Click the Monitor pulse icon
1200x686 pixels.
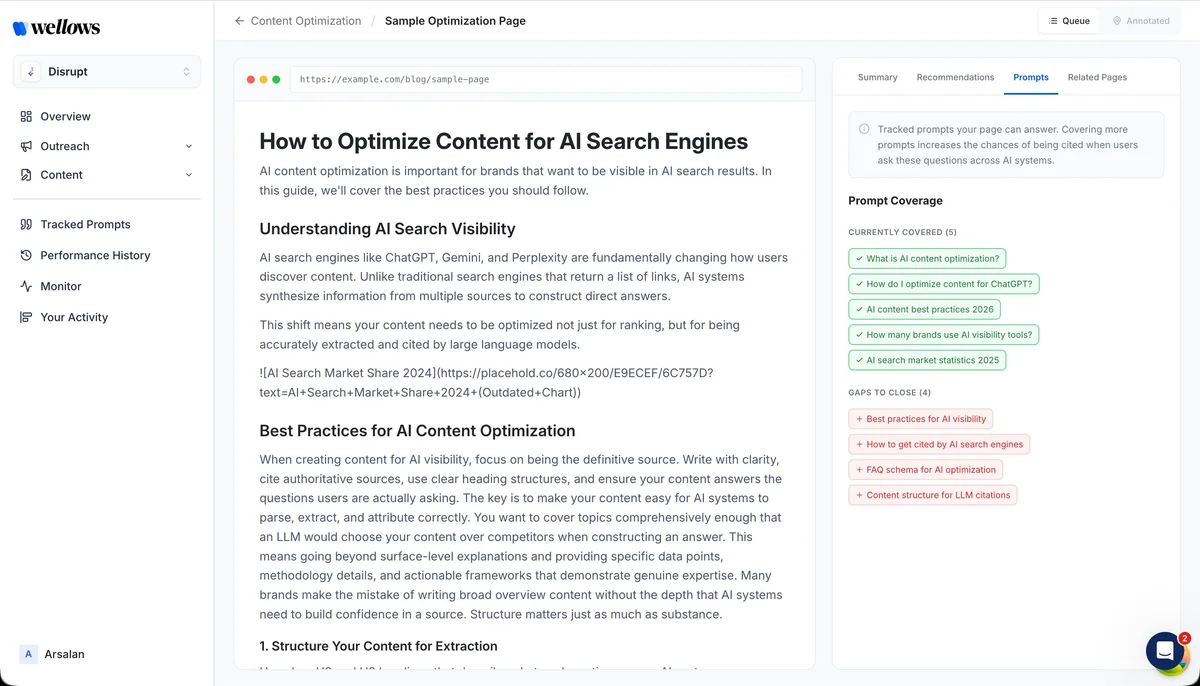(27, 287)
